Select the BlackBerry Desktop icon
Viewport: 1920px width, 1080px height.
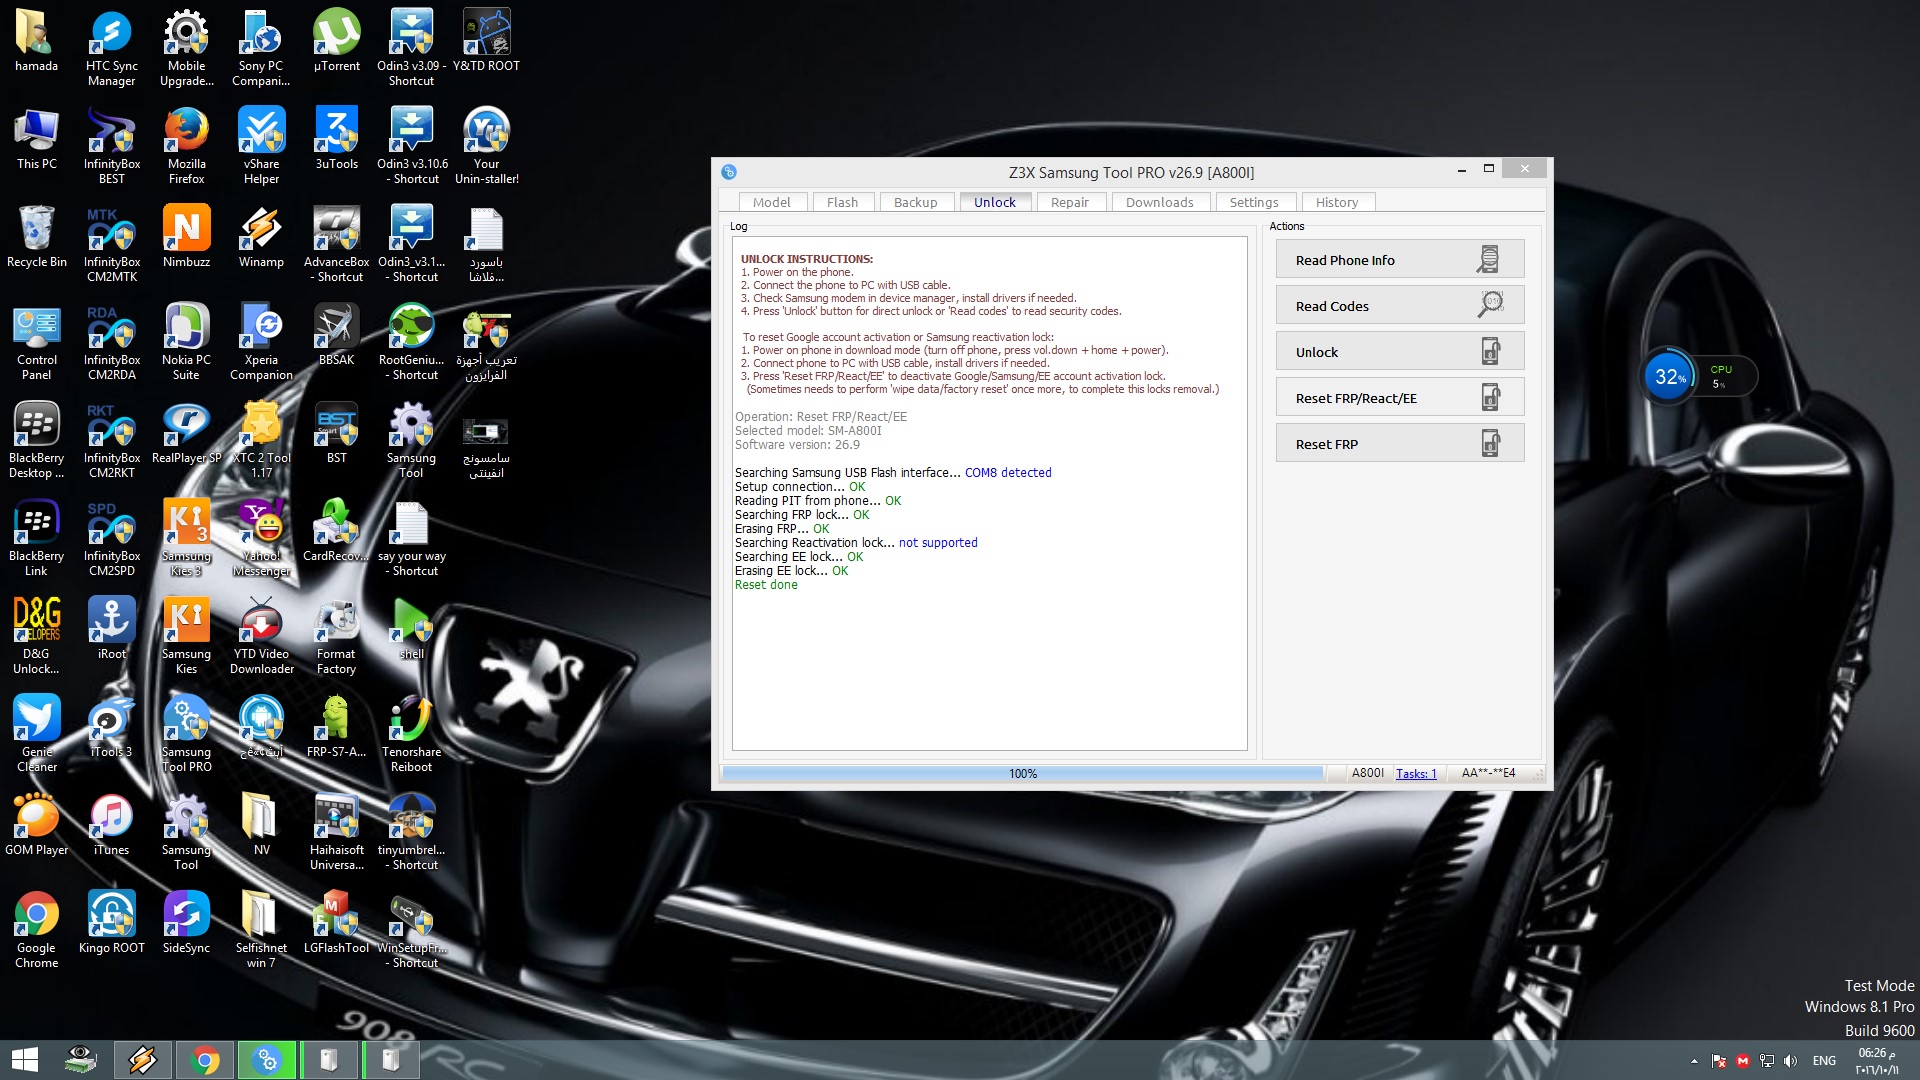pos(36,441)
